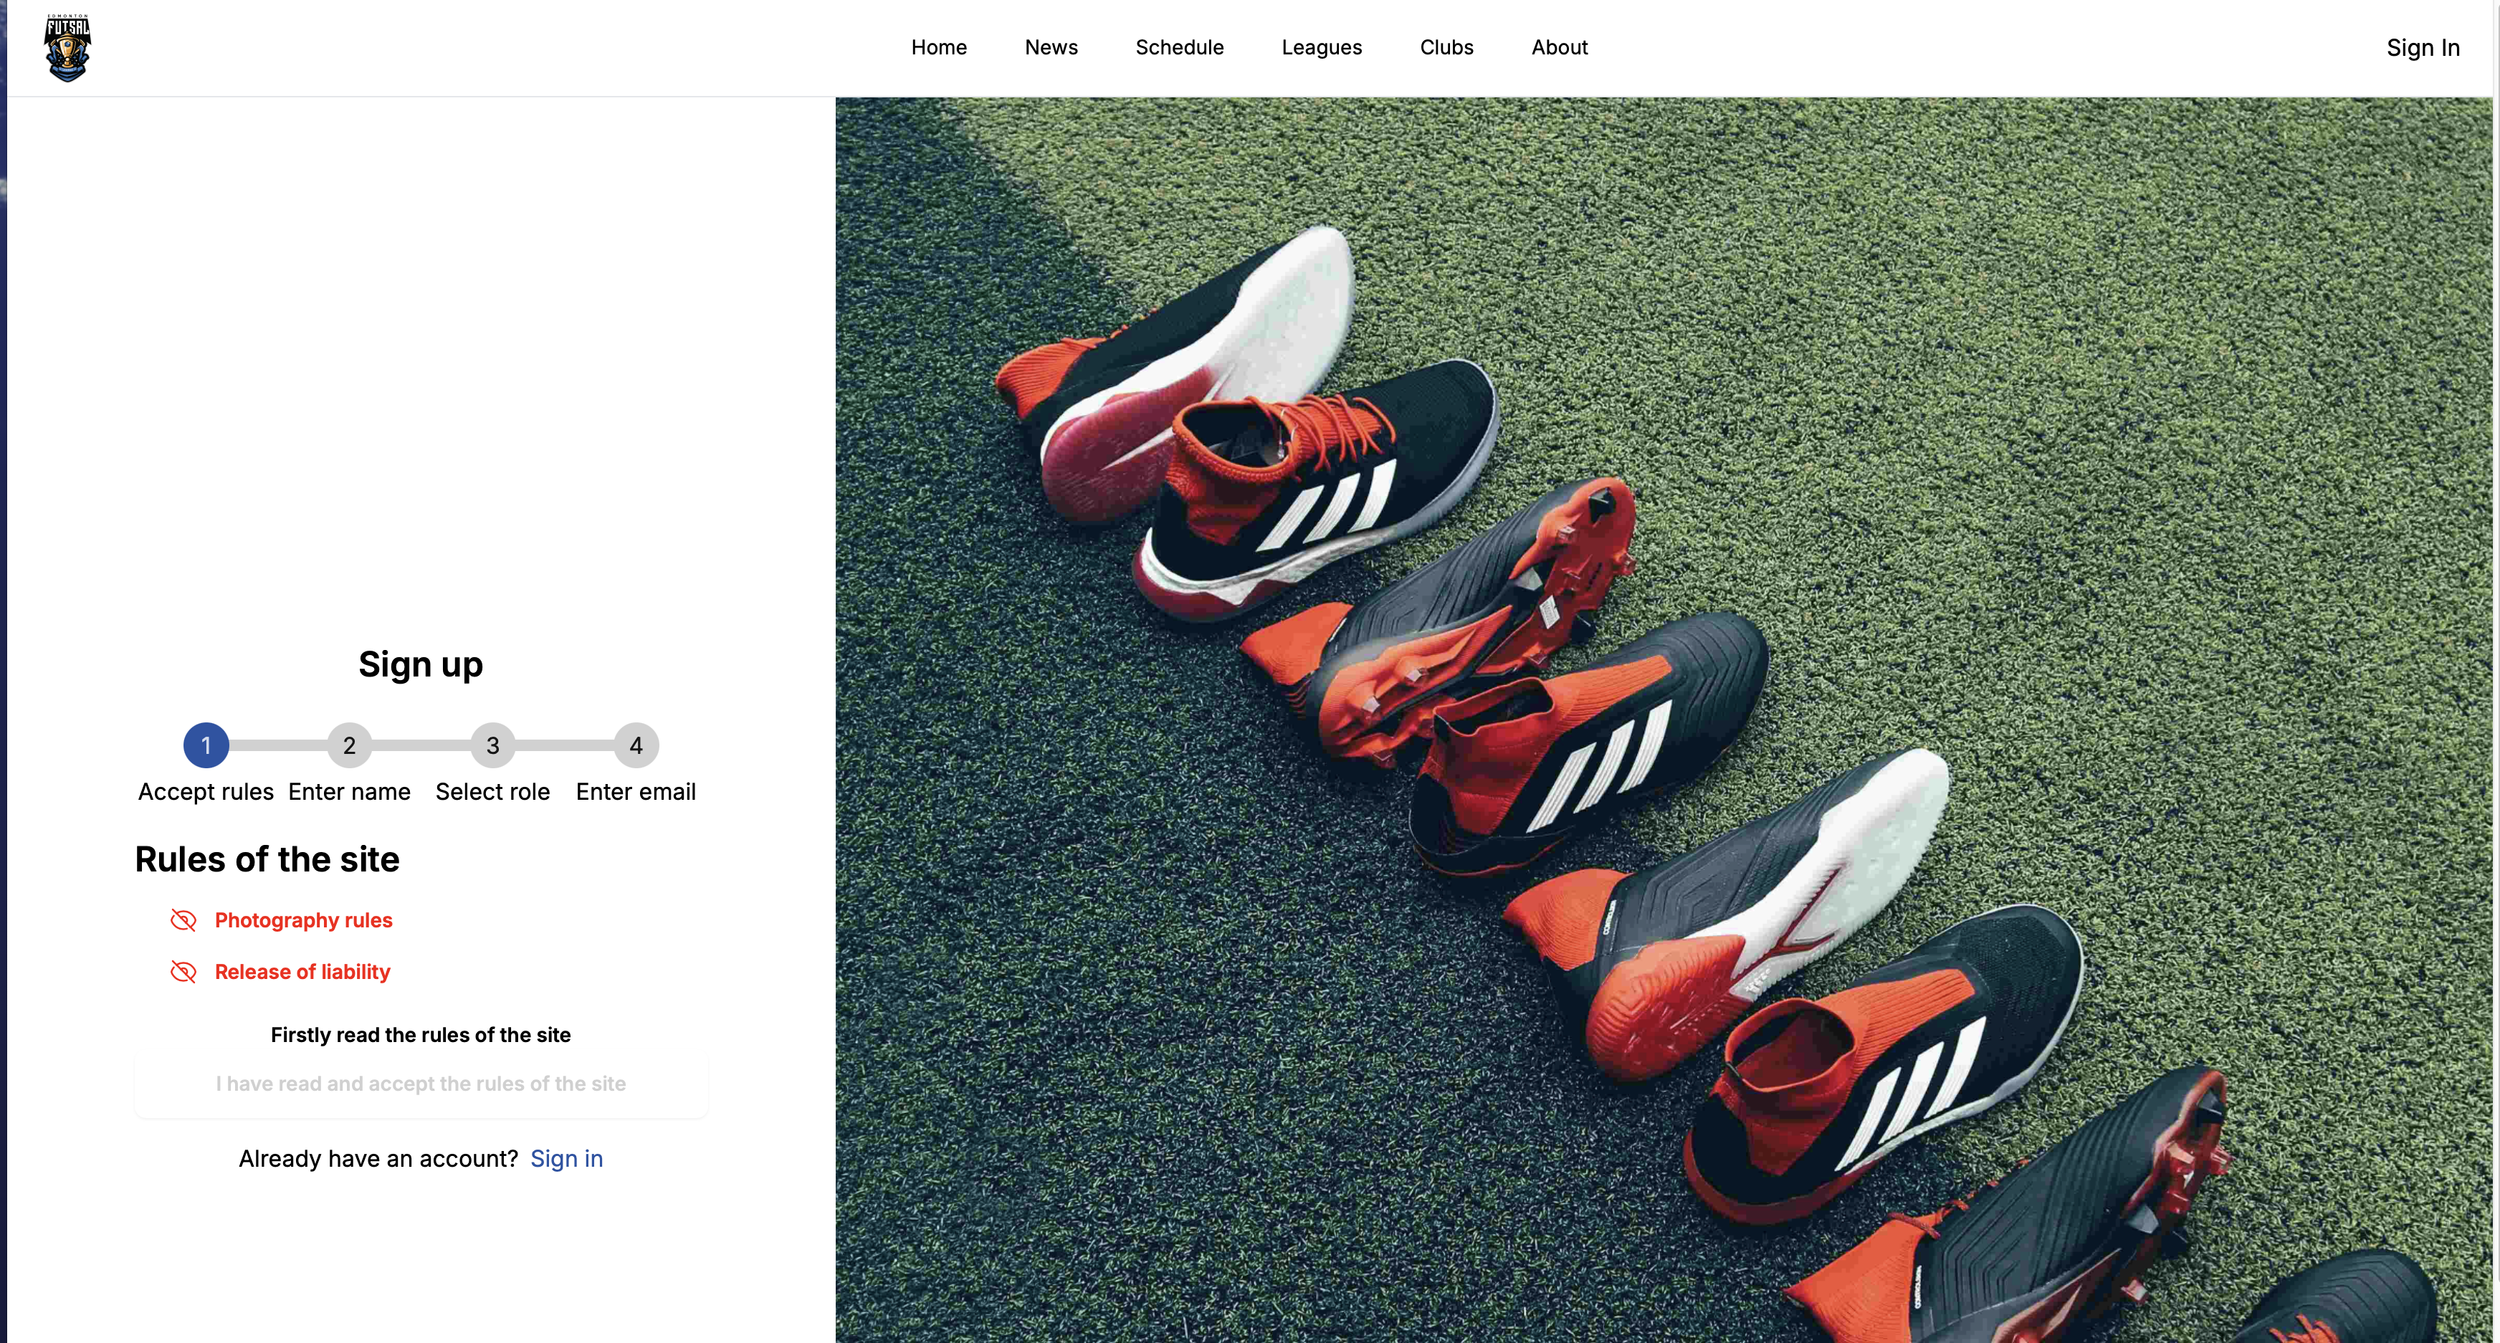Click Sign in link below form

(566, 1158)
